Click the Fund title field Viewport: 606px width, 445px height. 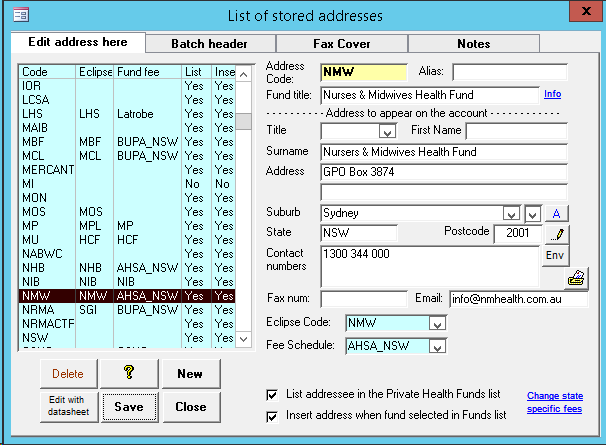[429, 95]
